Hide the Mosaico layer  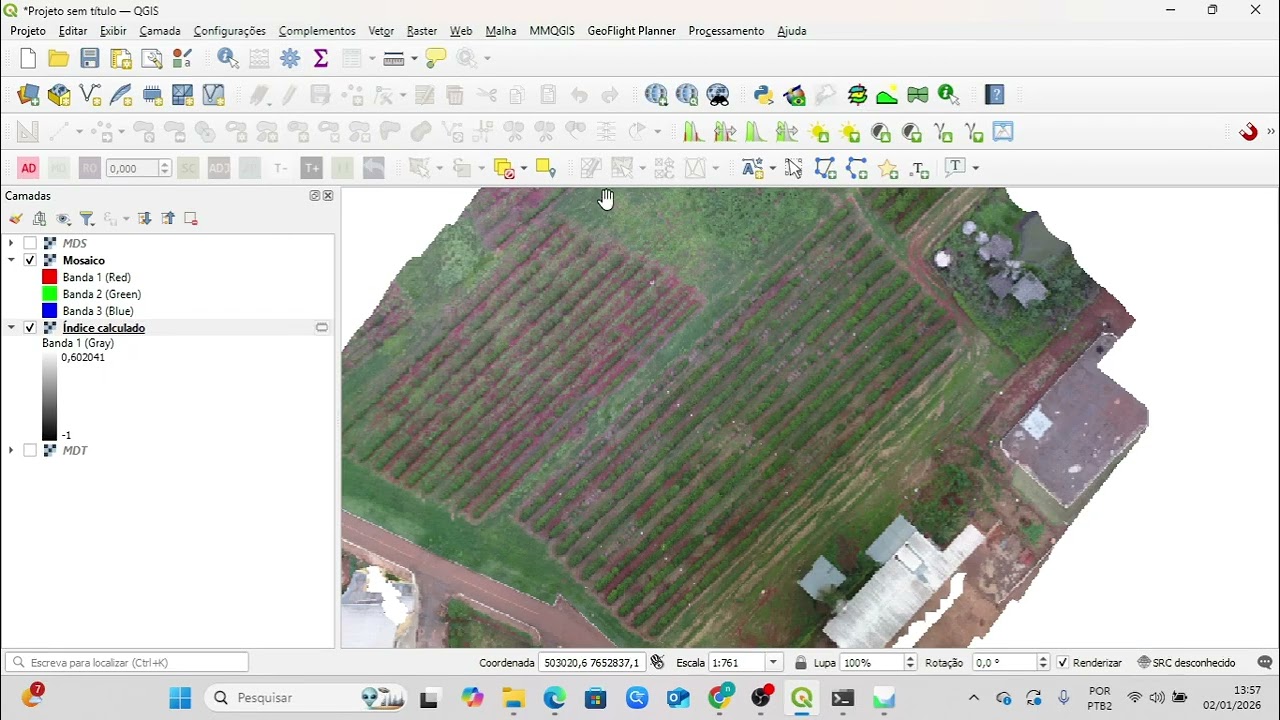point(30,260)
